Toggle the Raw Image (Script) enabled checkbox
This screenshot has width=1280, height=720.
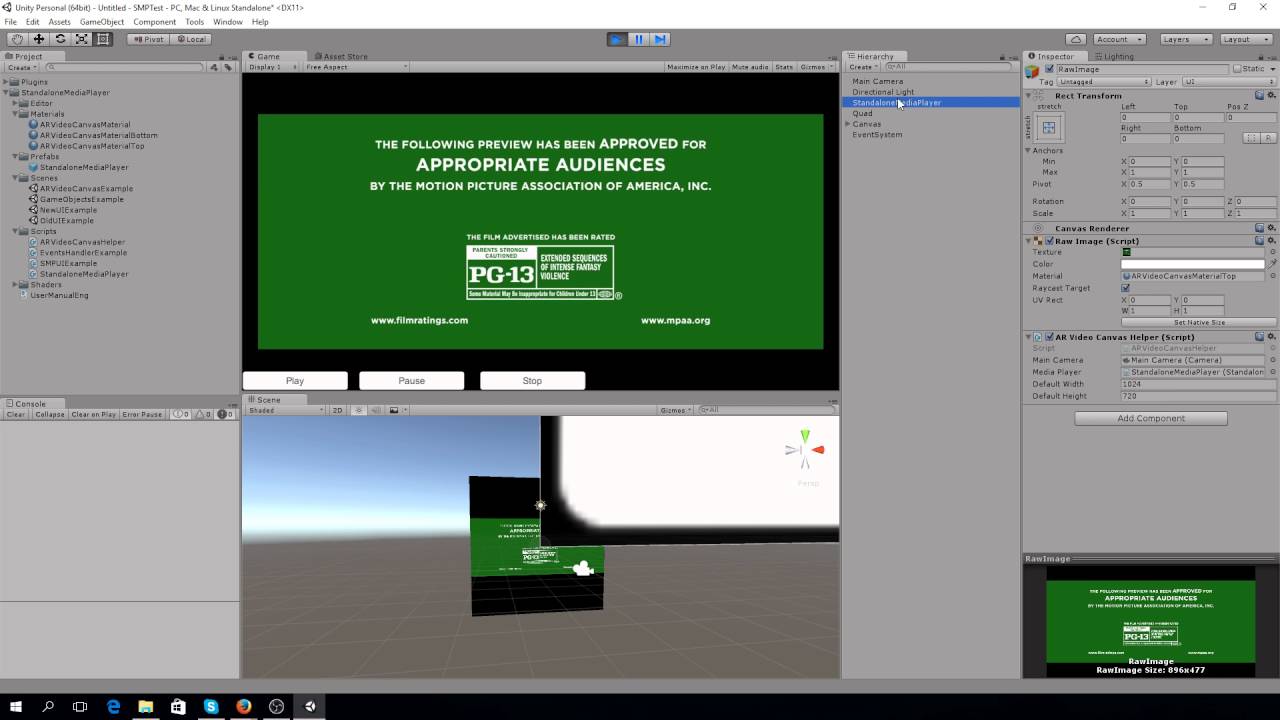(1049, 241)
